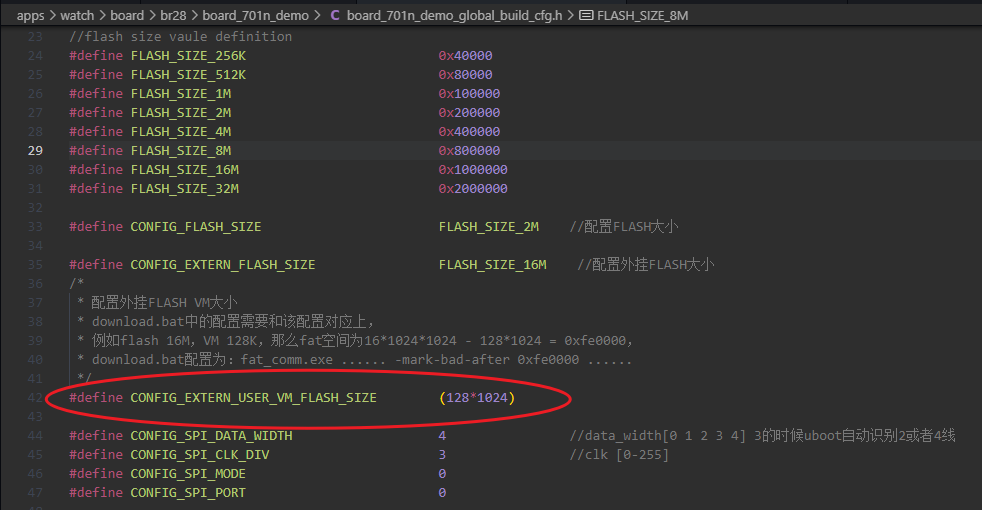Open the 'board_701n_demo' breadcrumb folder
982x510 pixels.
[x=256, y=16]
